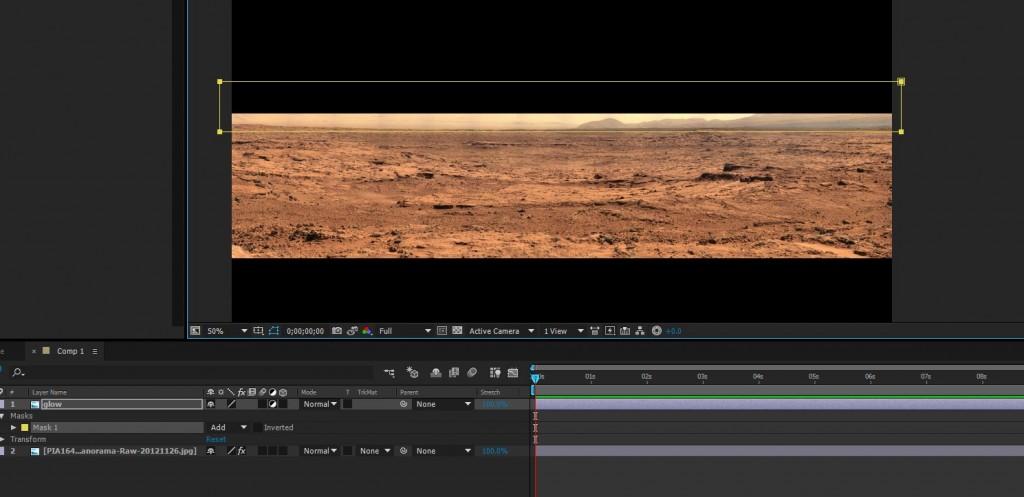Click Reset link next to Transform
Screen dimensions: 1024x497
coord(216,439)
